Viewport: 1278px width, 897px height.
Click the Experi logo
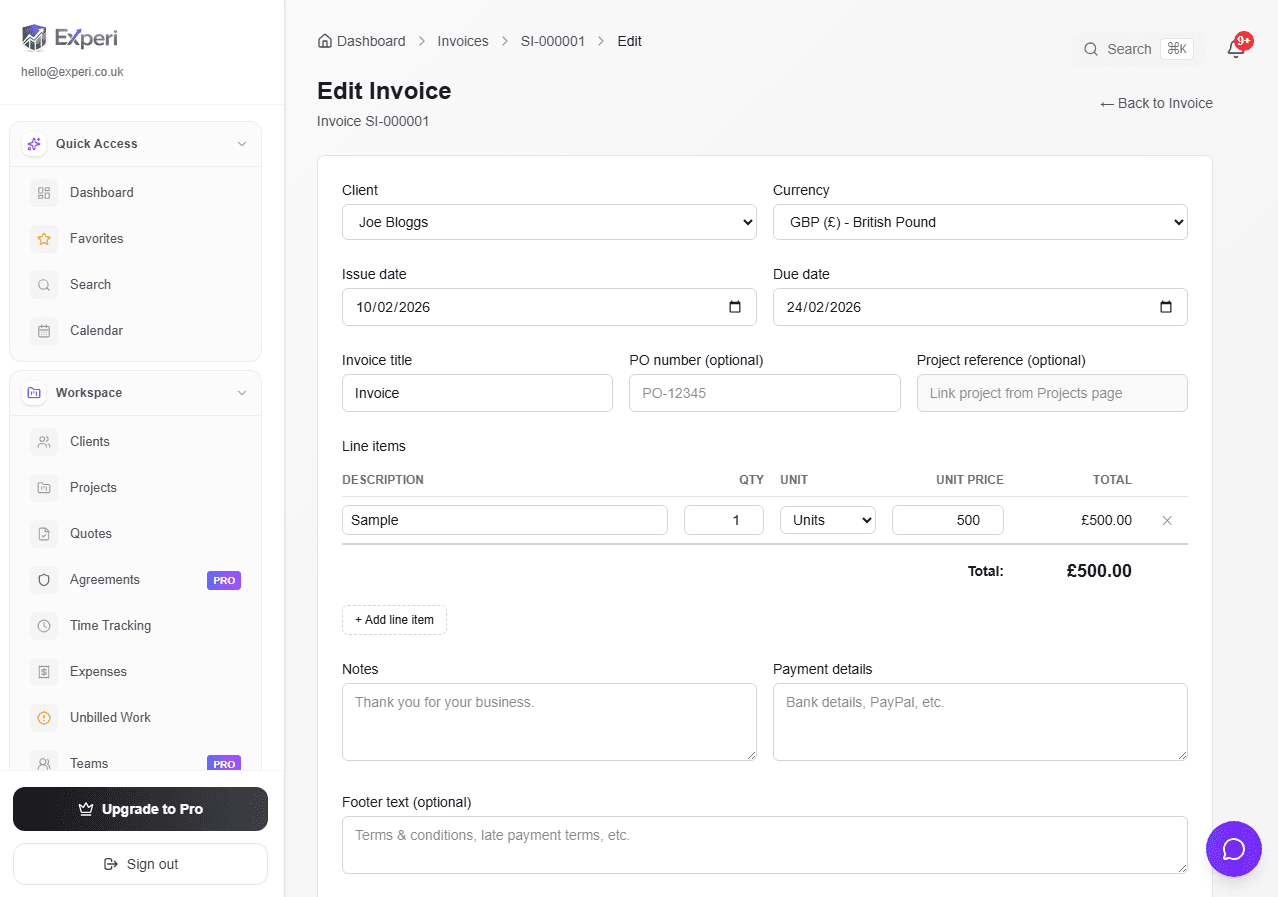(68, 37)
